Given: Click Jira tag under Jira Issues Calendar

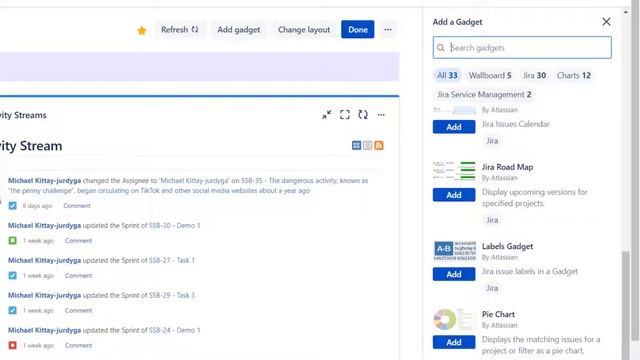Looking at the screenshot, I should (492, 141).
